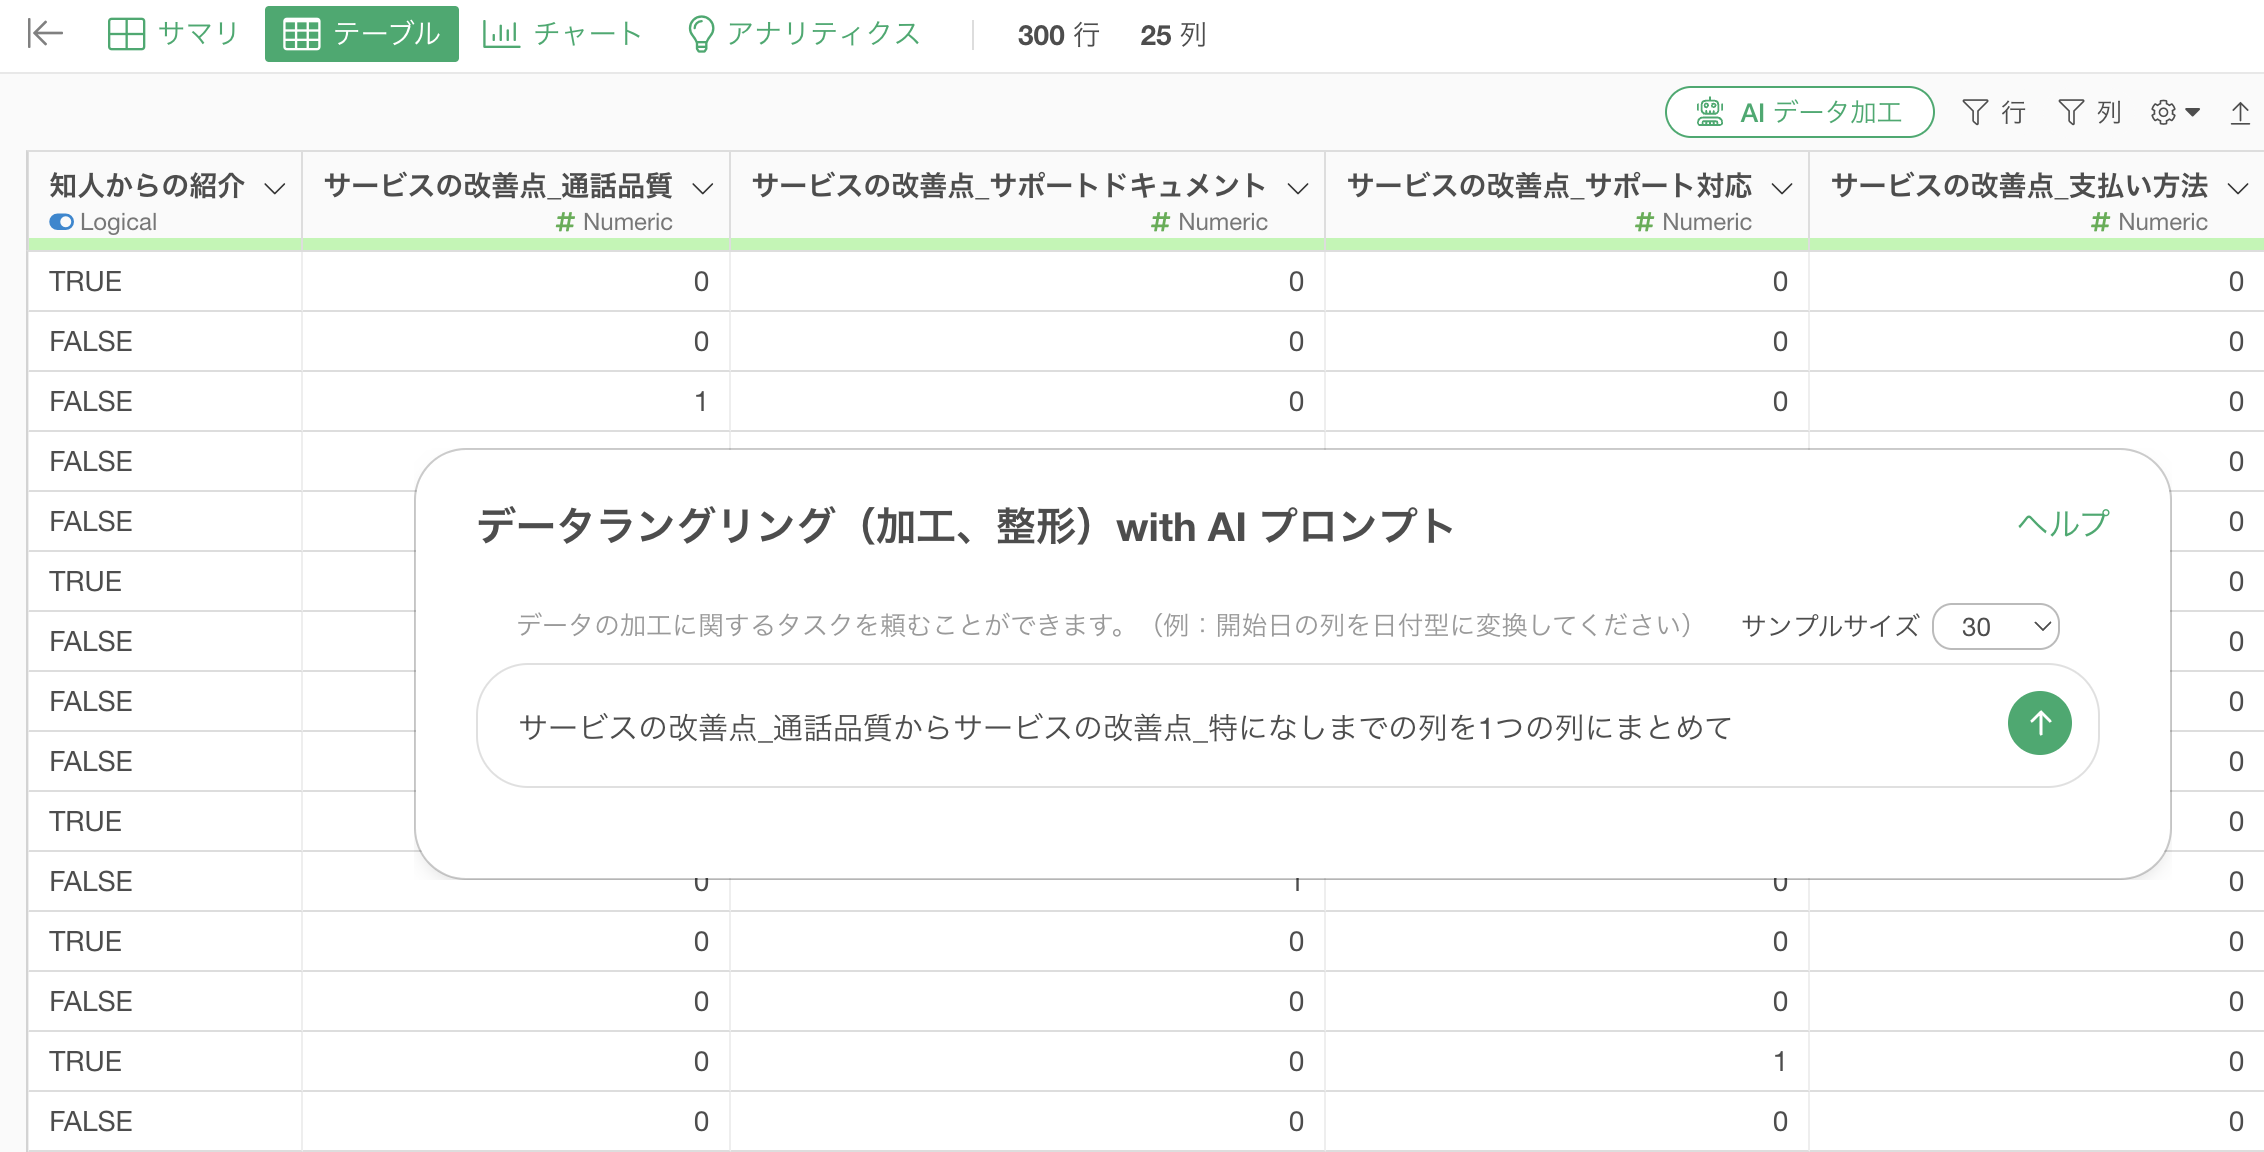Expand the サービスの改善点_サポート対応 column menu
Screen dimensions: 2264x1152
1781,187
